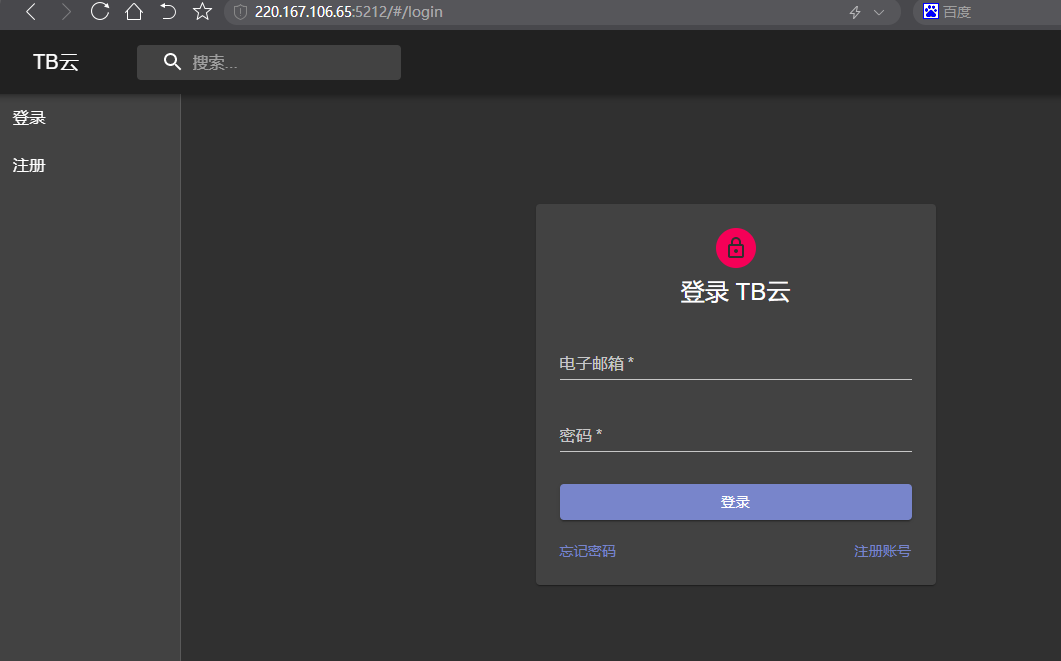Click the site security shield icon

point(240,12)
